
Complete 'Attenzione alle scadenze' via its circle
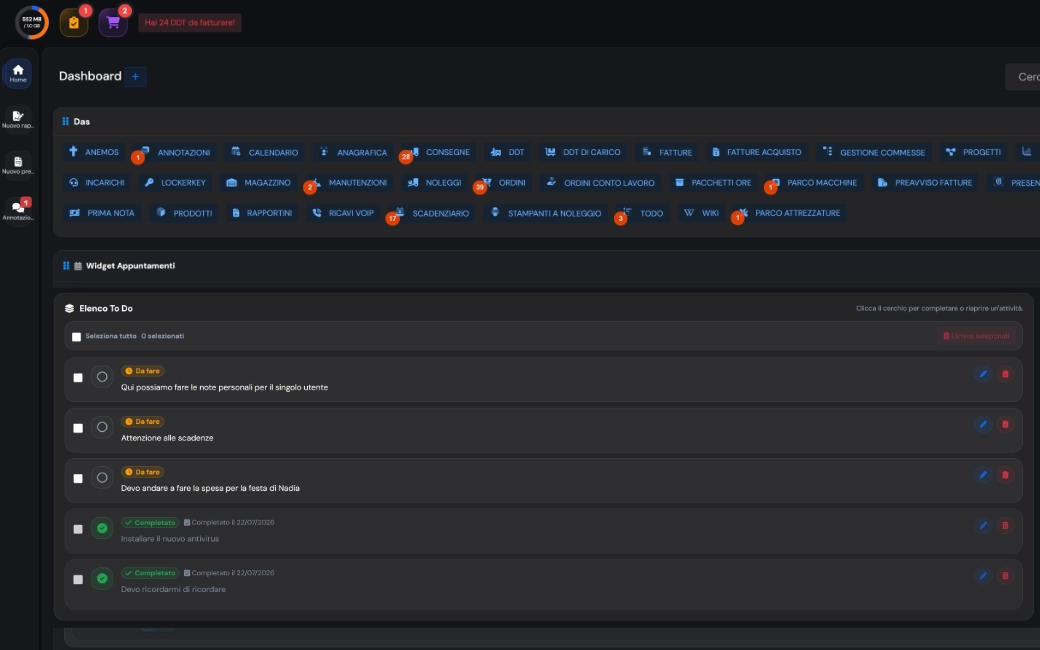101,427
